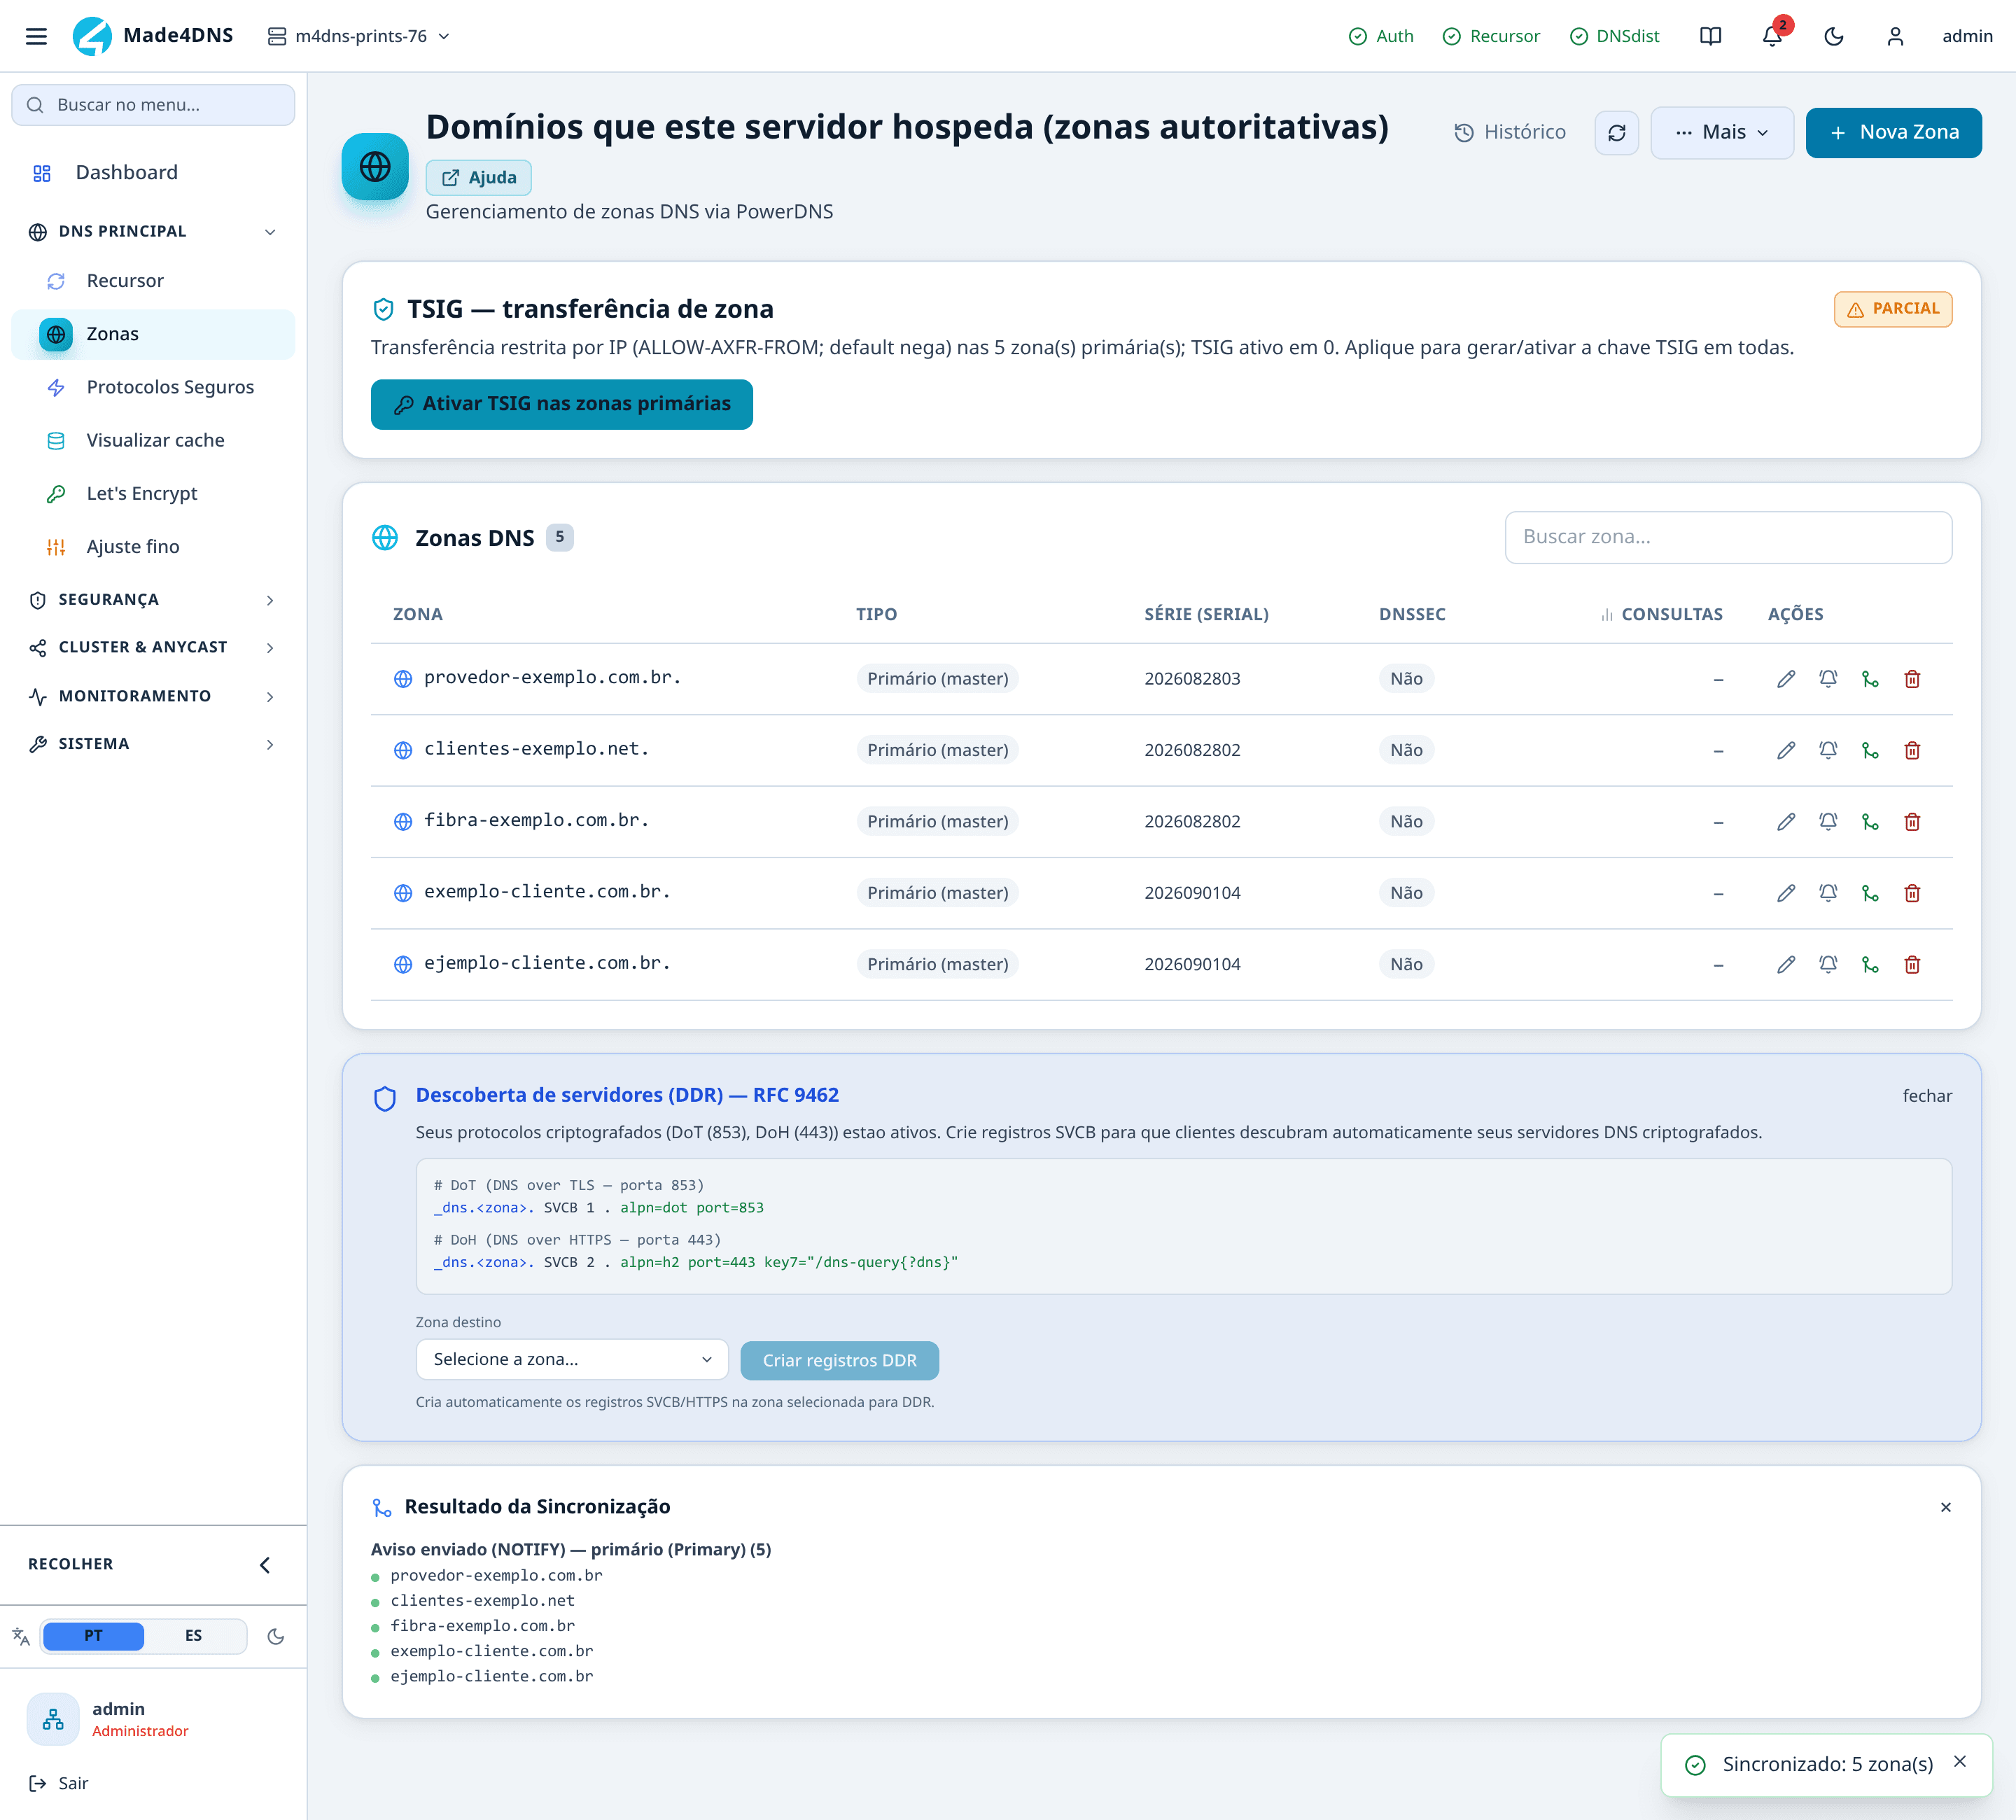The width and height of the screenshot is (2016, 1820).
Task: Open Let's Encrypt menu item
Action: (153, 493)
